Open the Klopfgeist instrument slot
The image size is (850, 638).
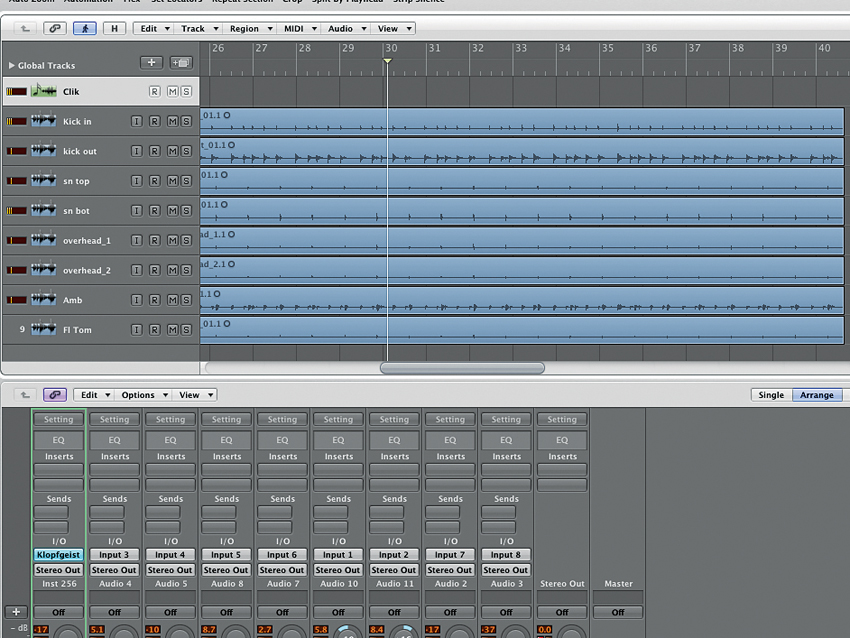(59, 555)
